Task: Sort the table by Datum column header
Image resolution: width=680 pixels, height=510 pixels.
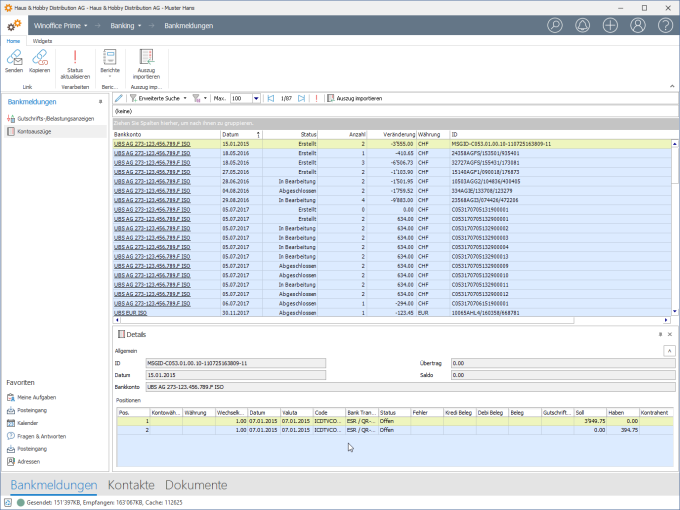Action: coord(231,133)
